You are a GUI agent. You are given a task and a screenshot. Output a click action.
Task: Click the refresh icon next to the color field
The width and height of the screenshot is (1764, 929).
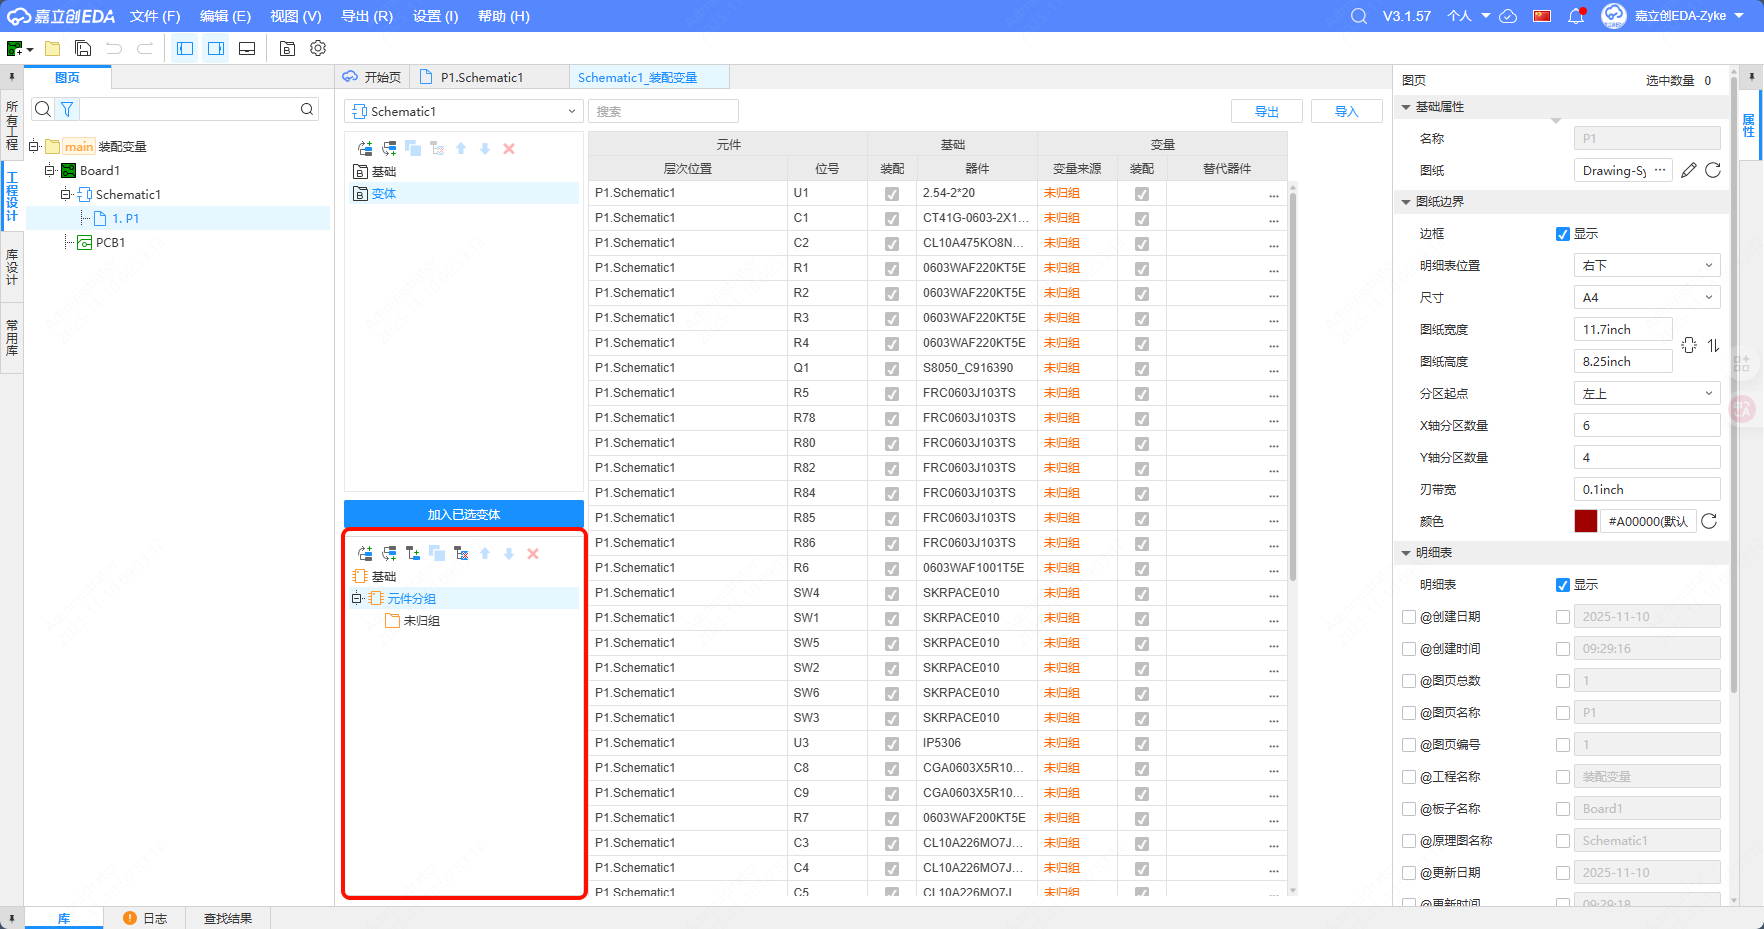click(x=1709, y=521)
